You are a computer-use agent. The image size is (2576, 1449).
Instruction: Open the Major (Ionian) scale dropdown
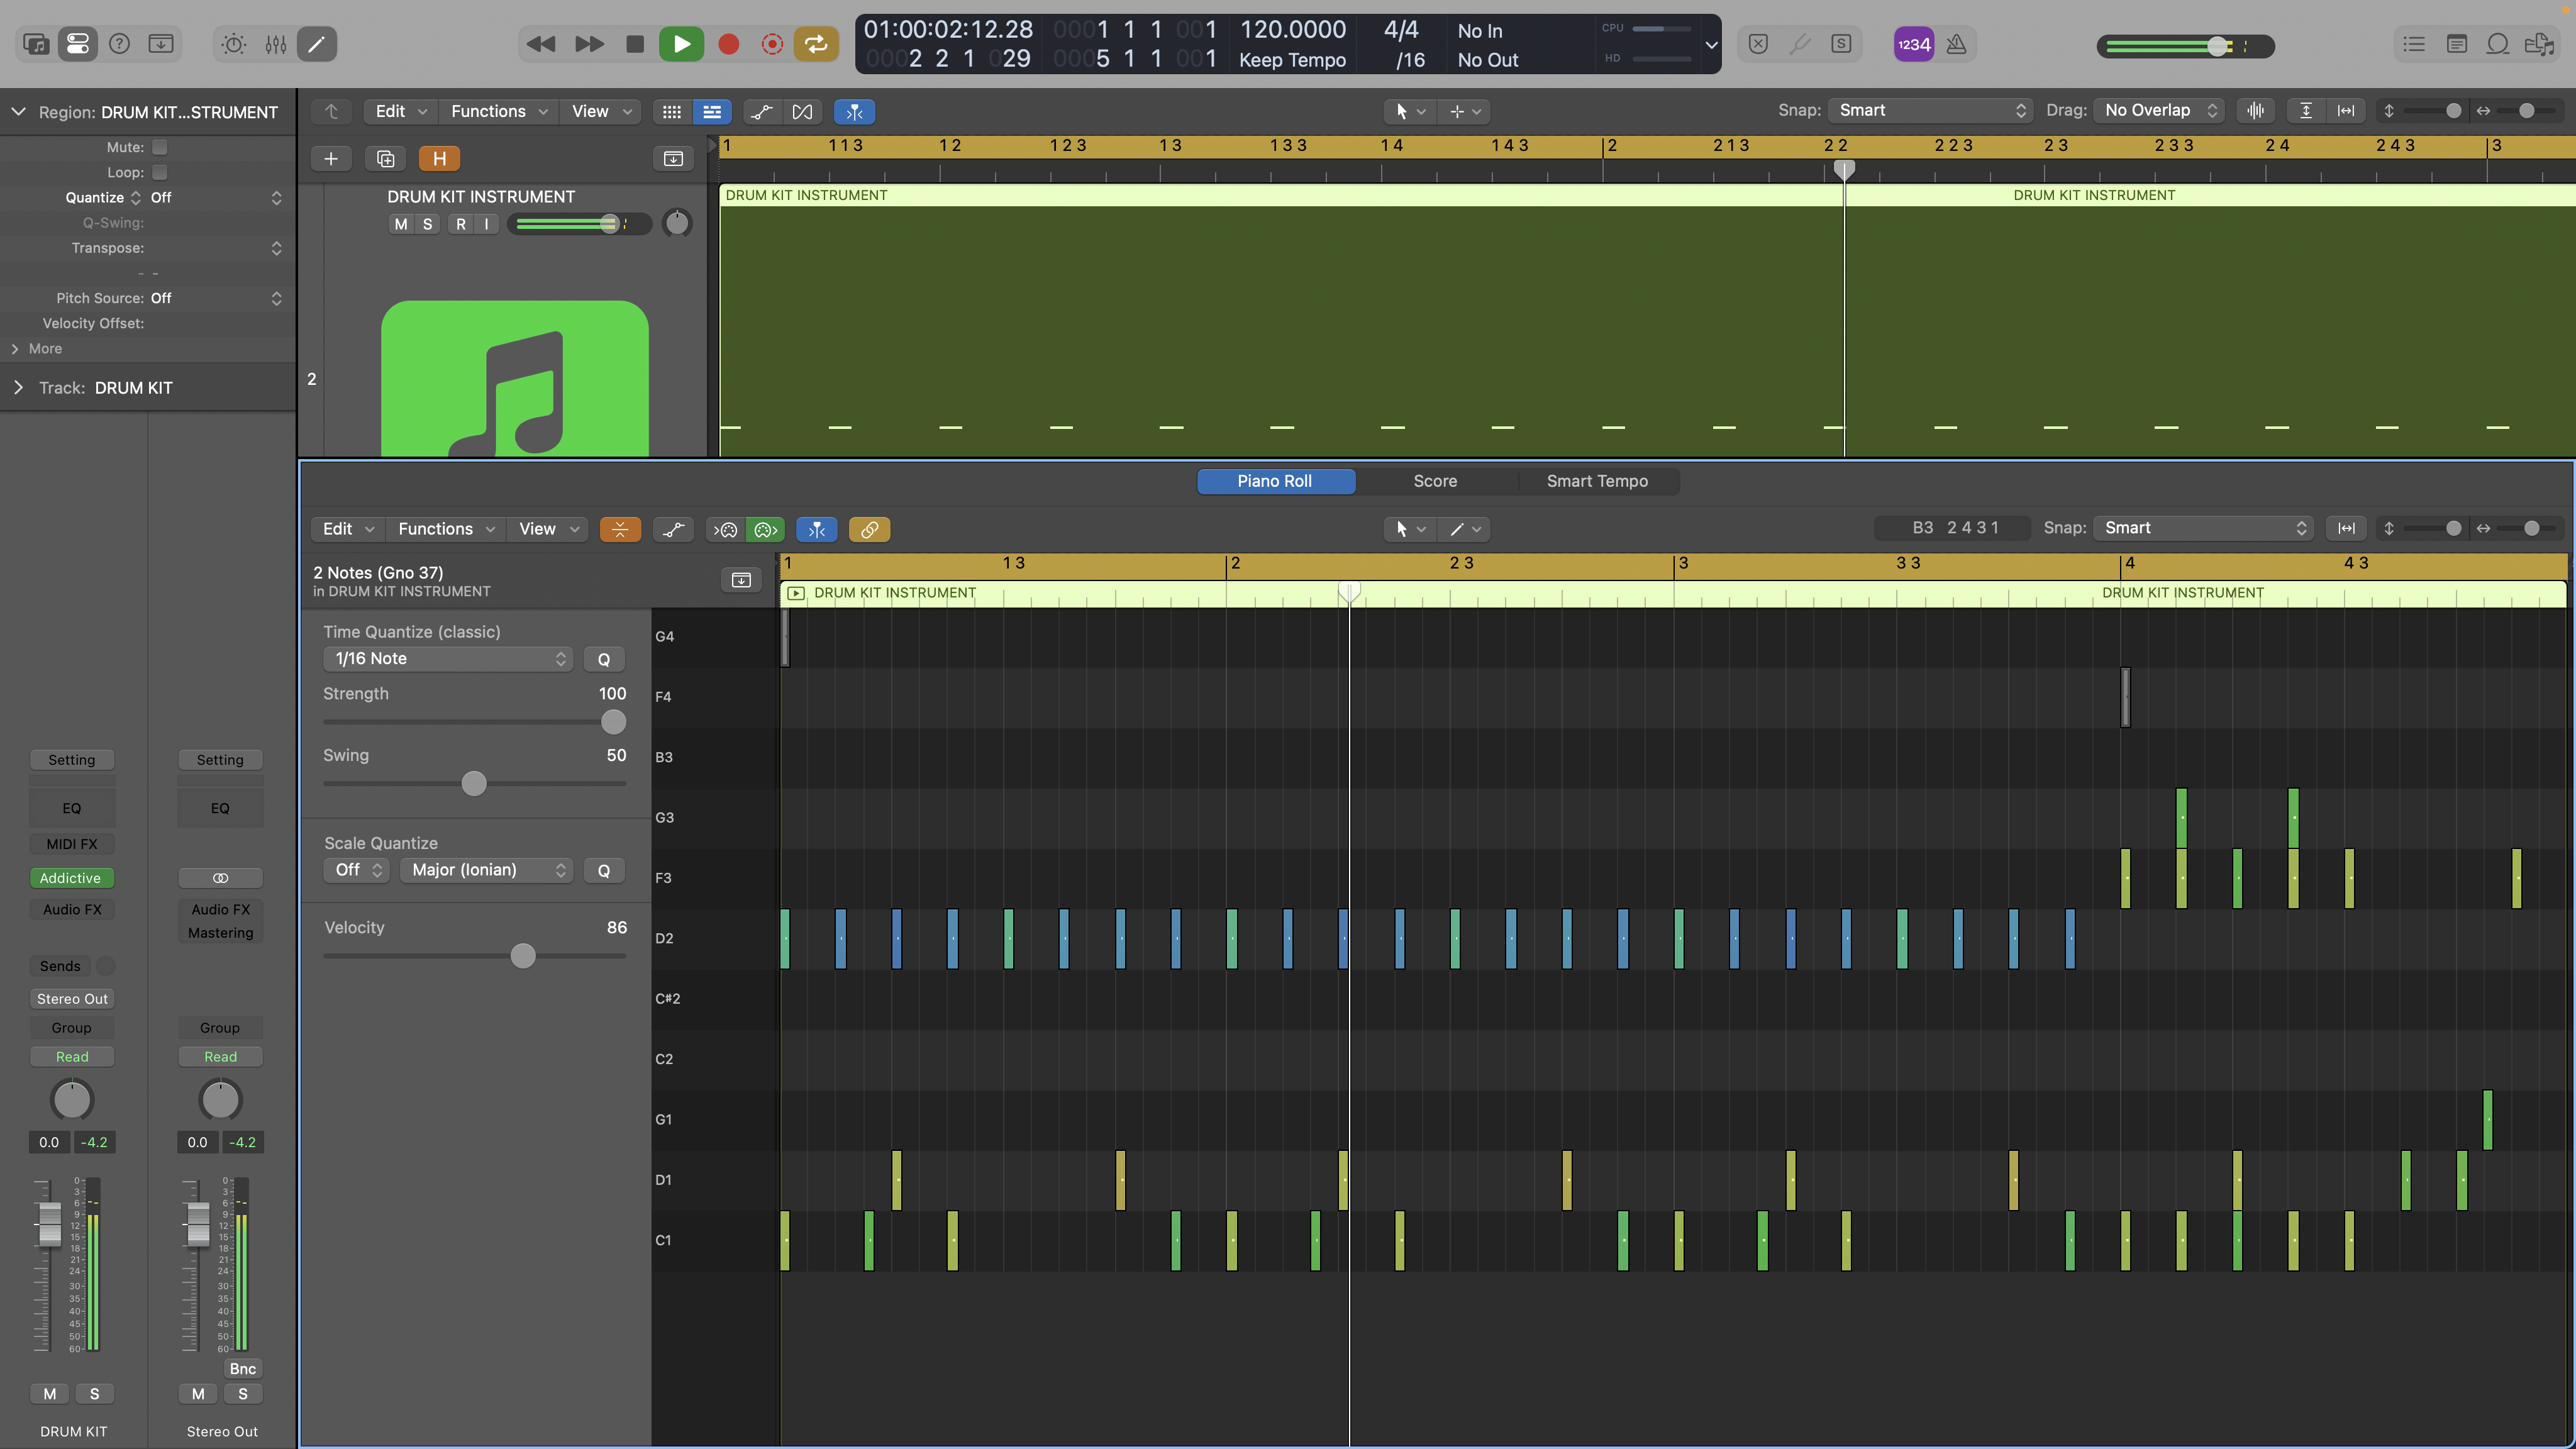(485, 870)
